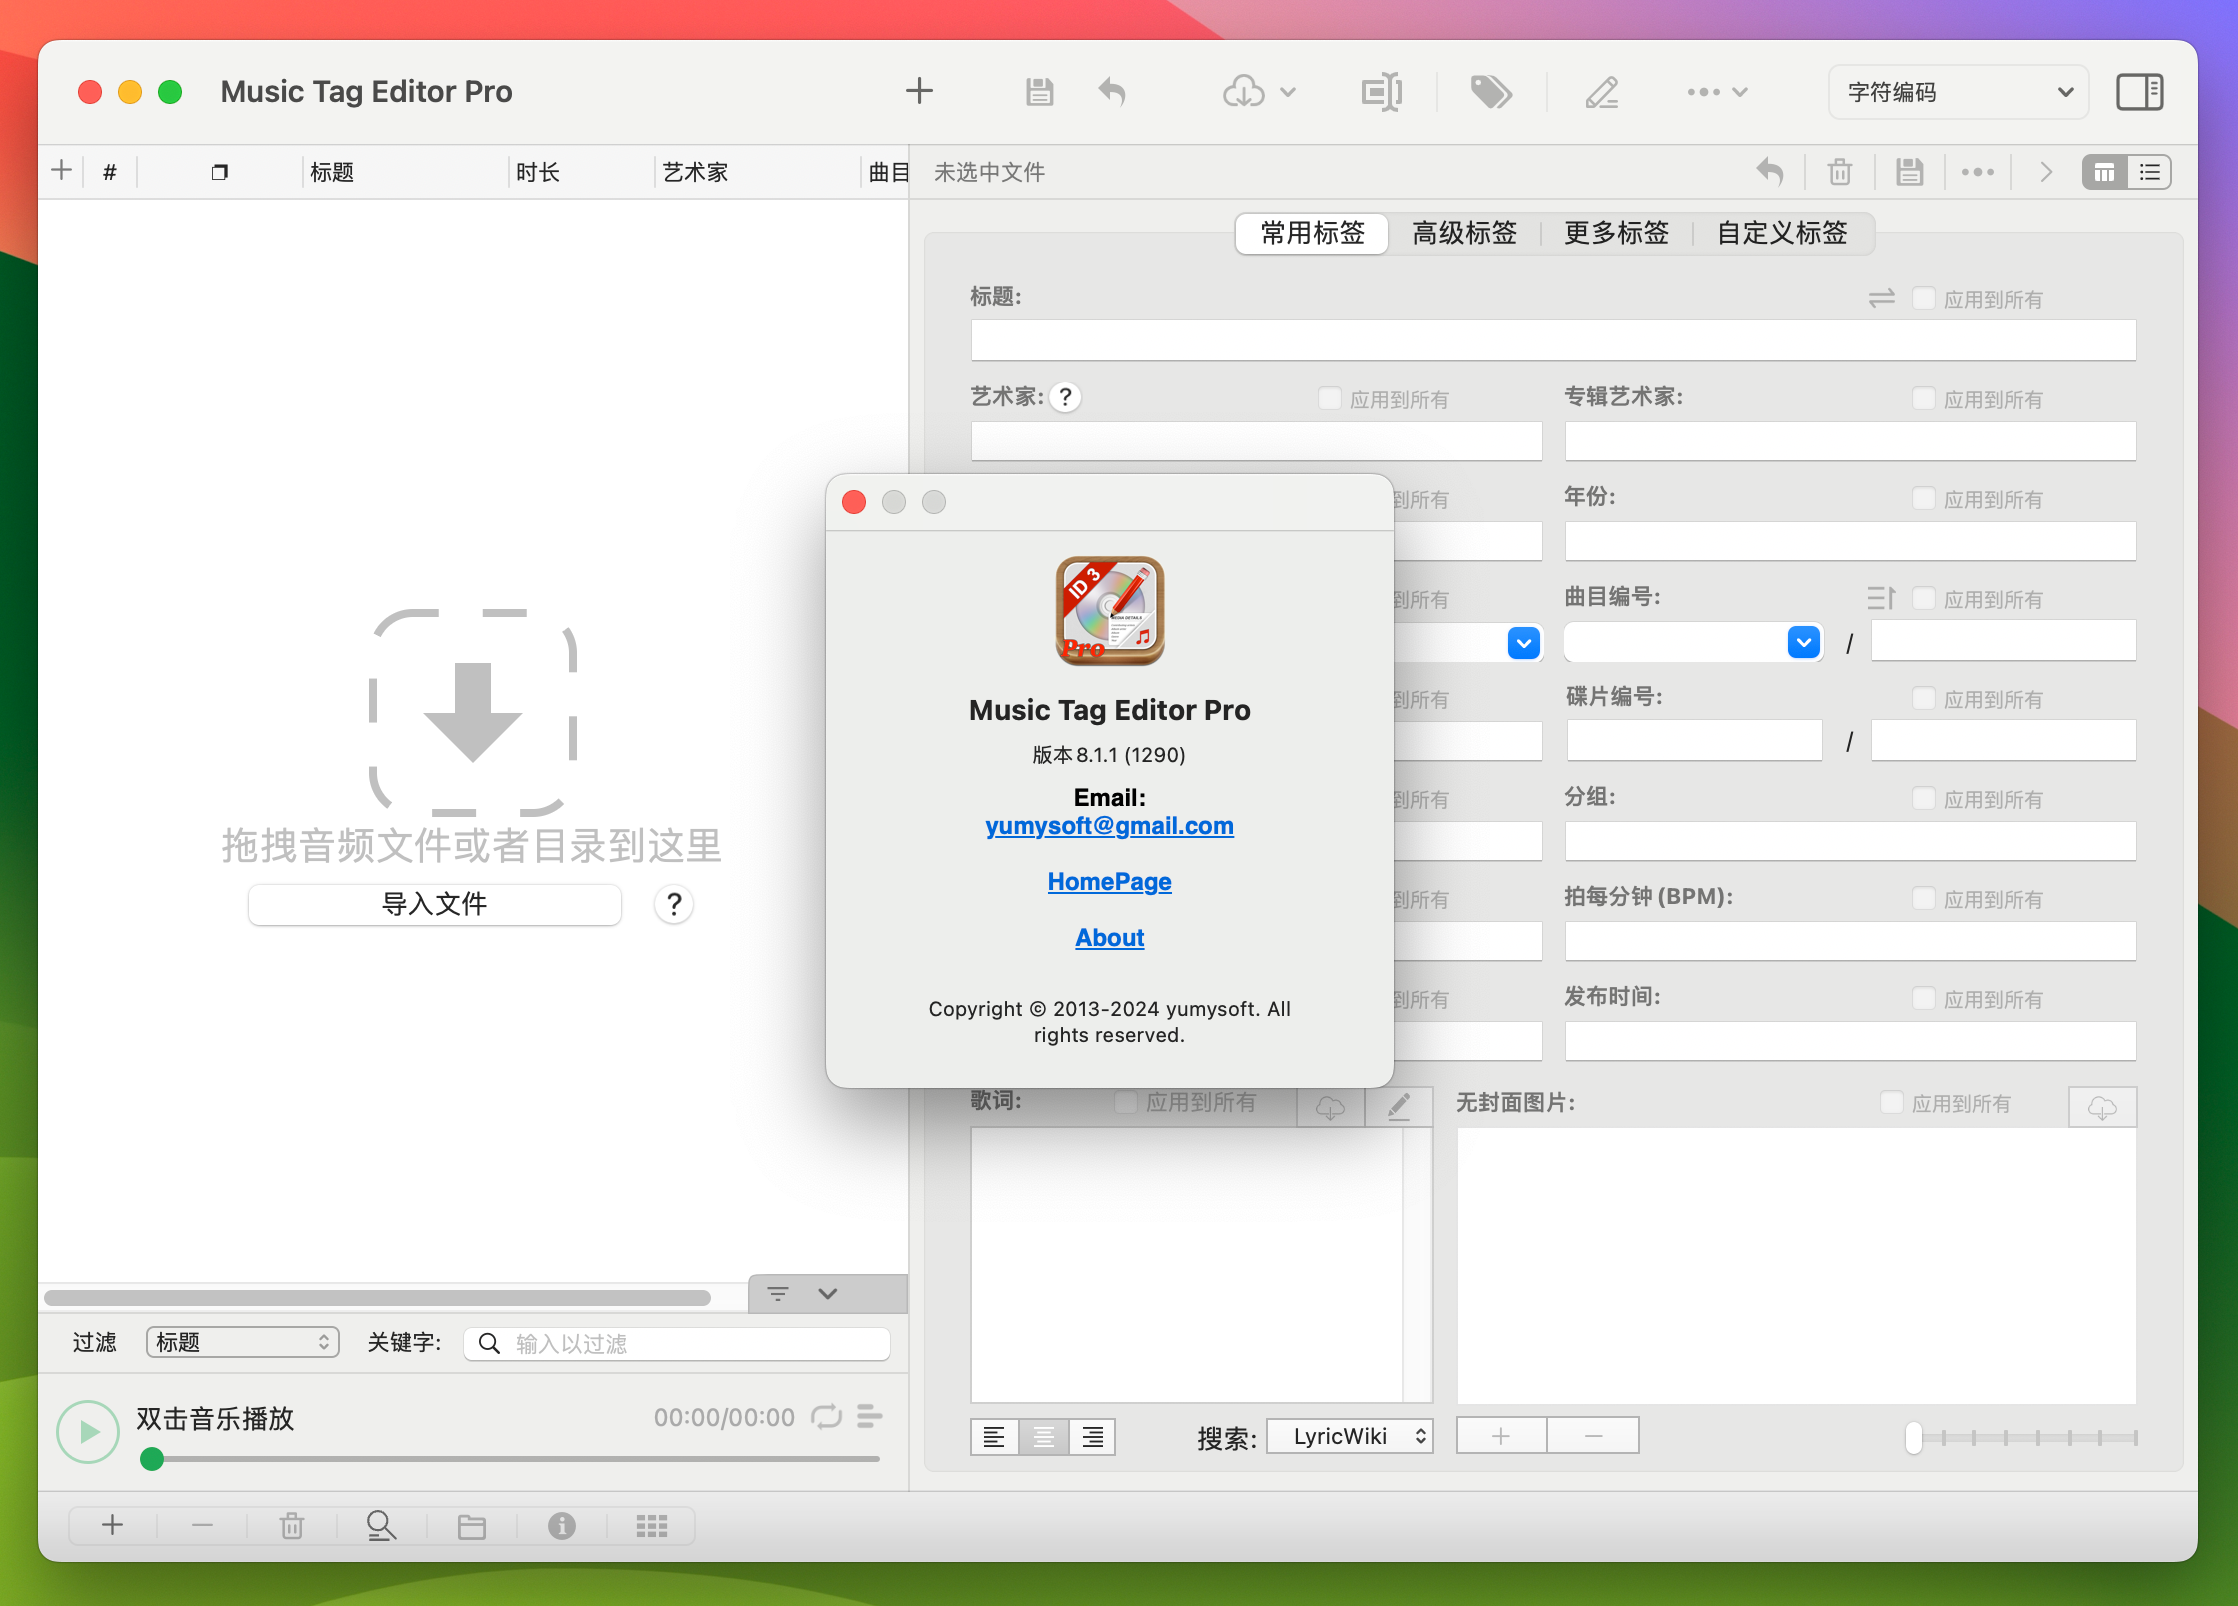Click the save floppy icon in top toolbar

coord(1039,92)
